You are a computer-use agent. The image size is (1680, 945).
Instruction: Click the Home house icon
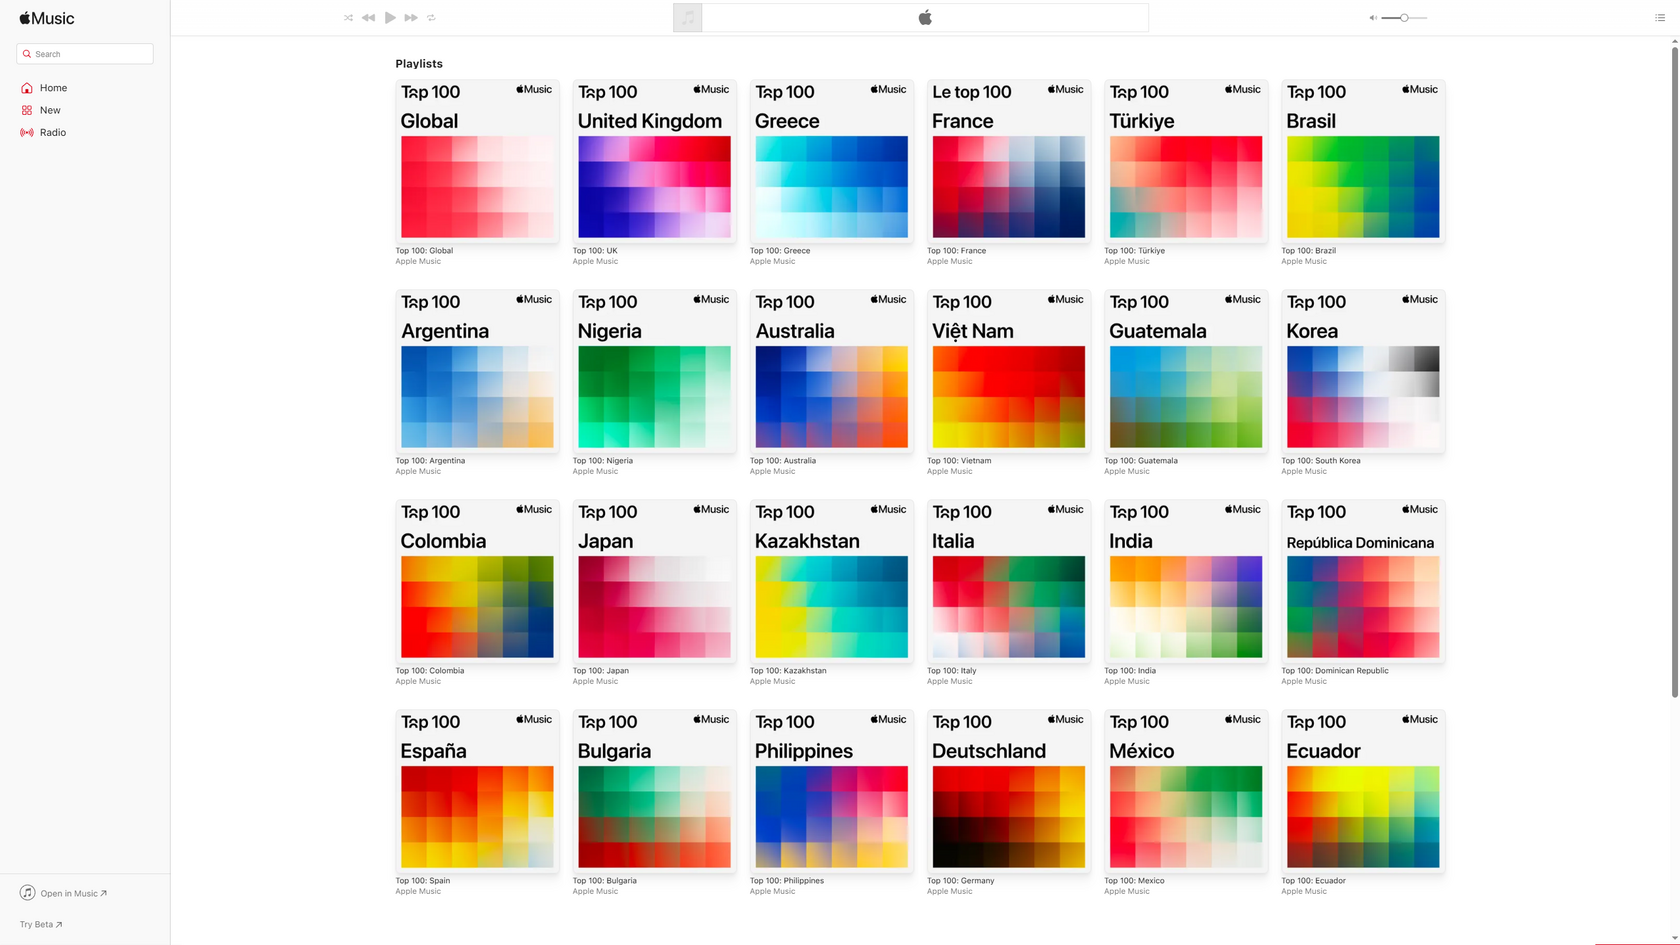[27, 88]
